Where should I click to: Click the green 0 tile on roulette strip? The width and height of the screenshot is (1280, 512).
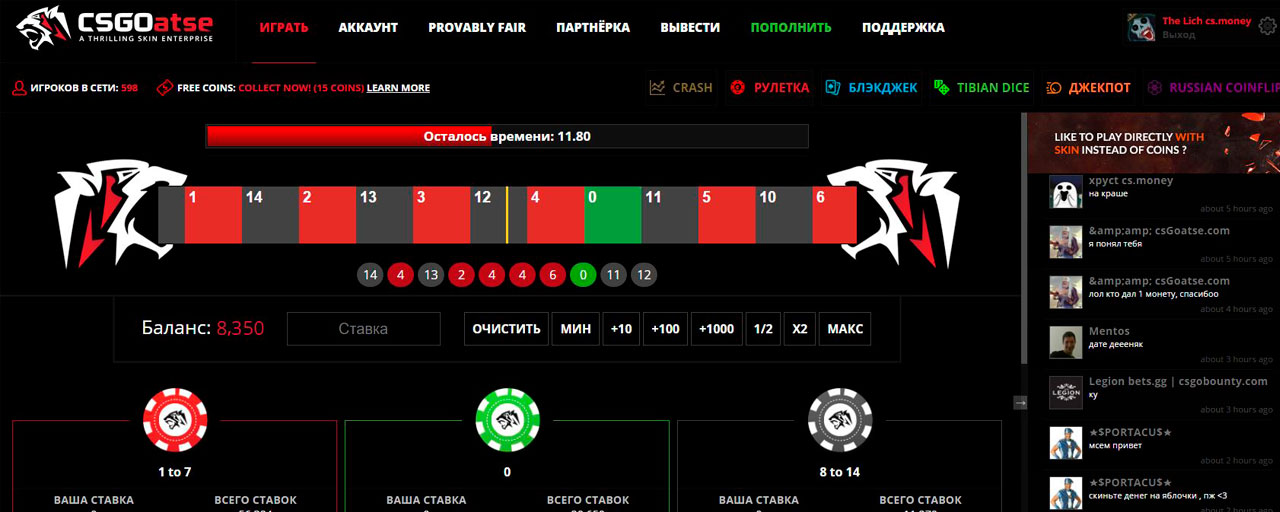pos(612,214)
